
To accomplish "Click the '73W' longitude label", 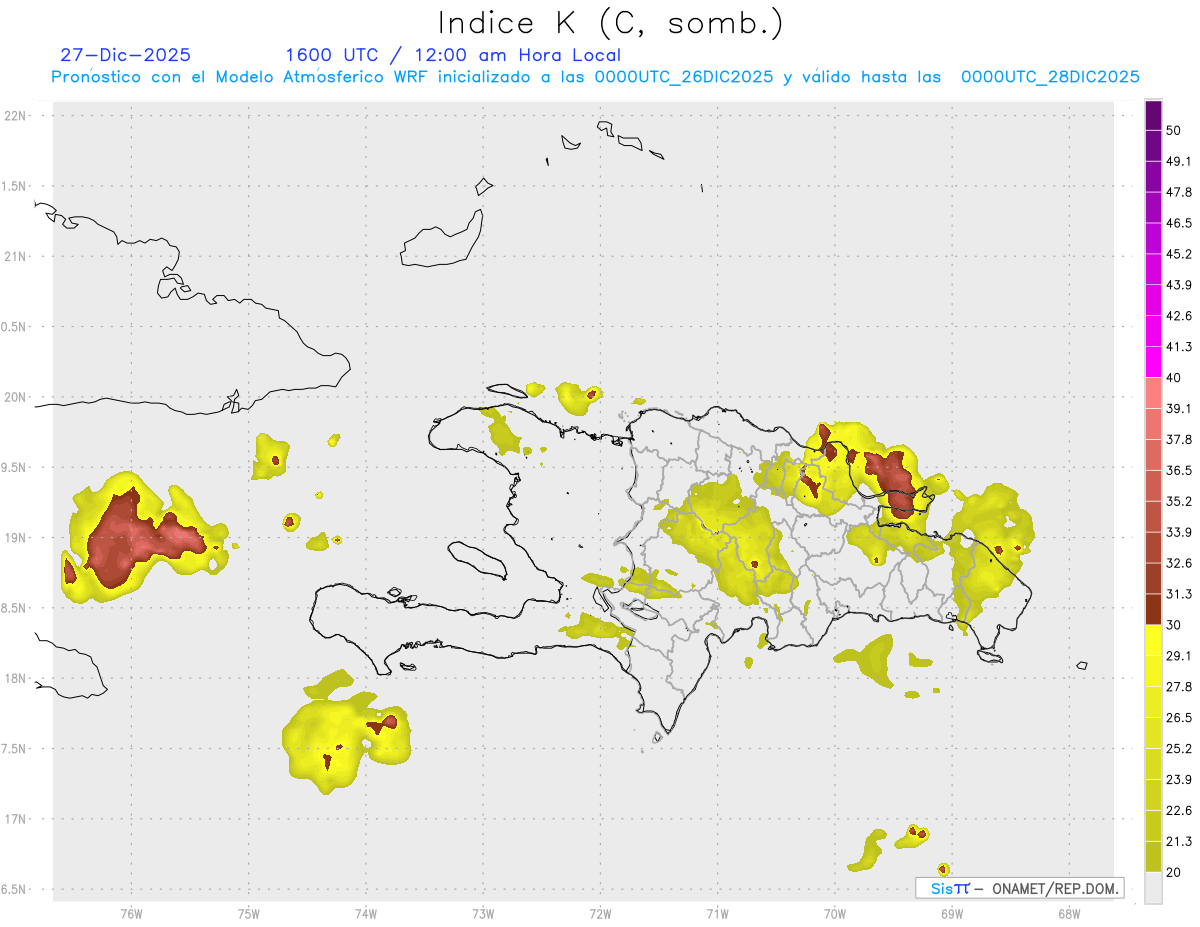I will [x=483, y=914].
